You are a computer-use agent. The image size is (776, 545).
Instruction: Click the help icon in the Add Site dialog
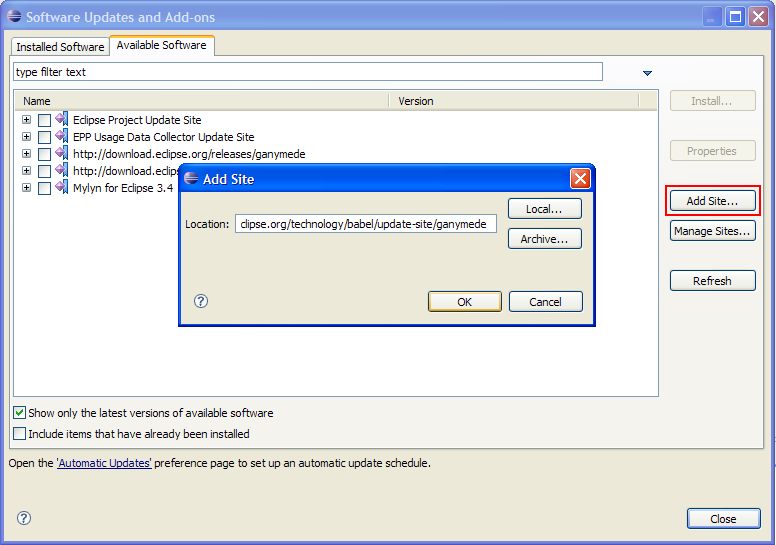click(x=201, y=301)
